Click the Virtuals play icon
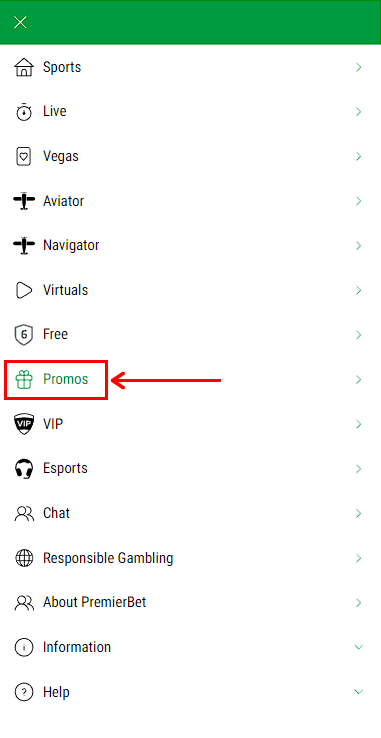The height and width of the screenshot is (738, 381). point(24,290)
